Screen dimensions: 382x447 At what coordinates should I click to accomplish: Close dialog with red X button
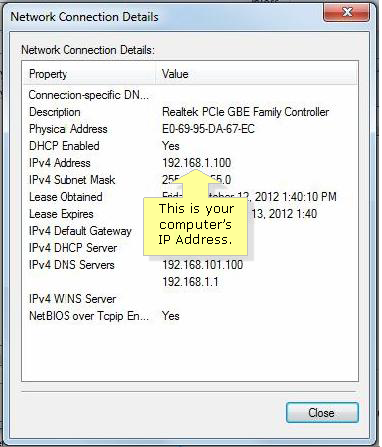(347, 12)
